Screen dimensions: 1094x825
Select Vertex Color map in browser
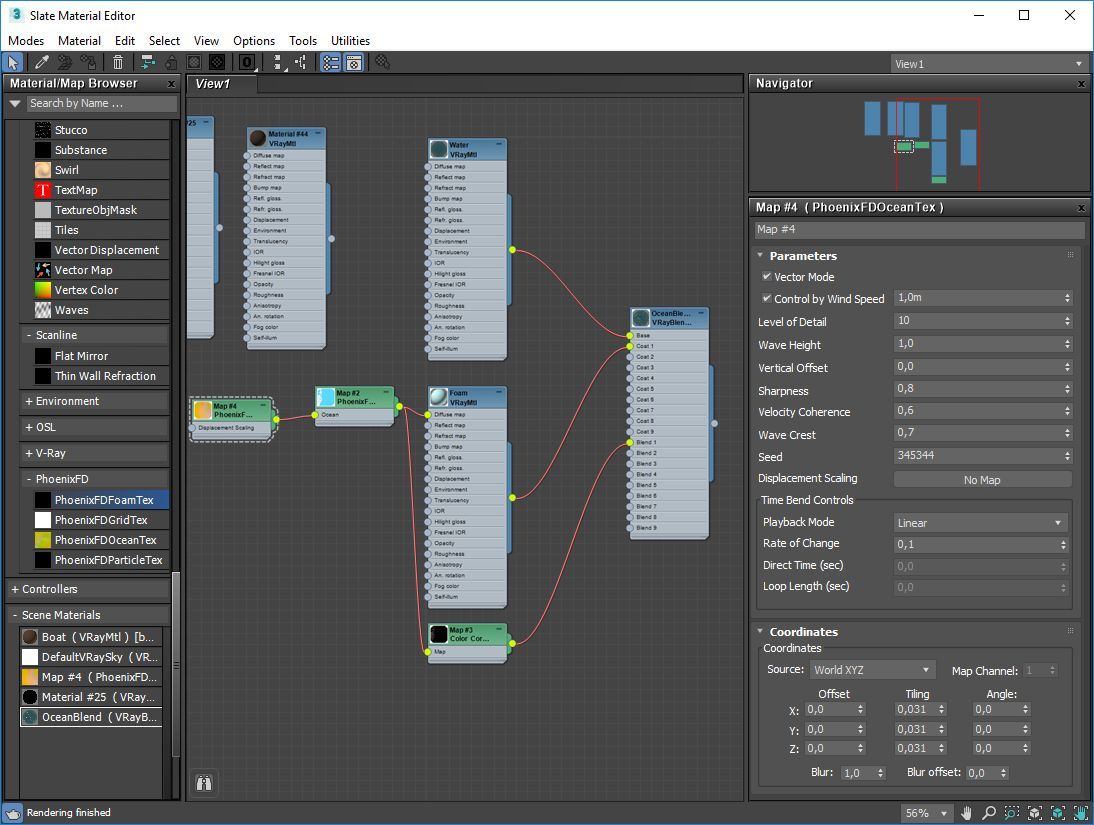(x=101, y=290)
